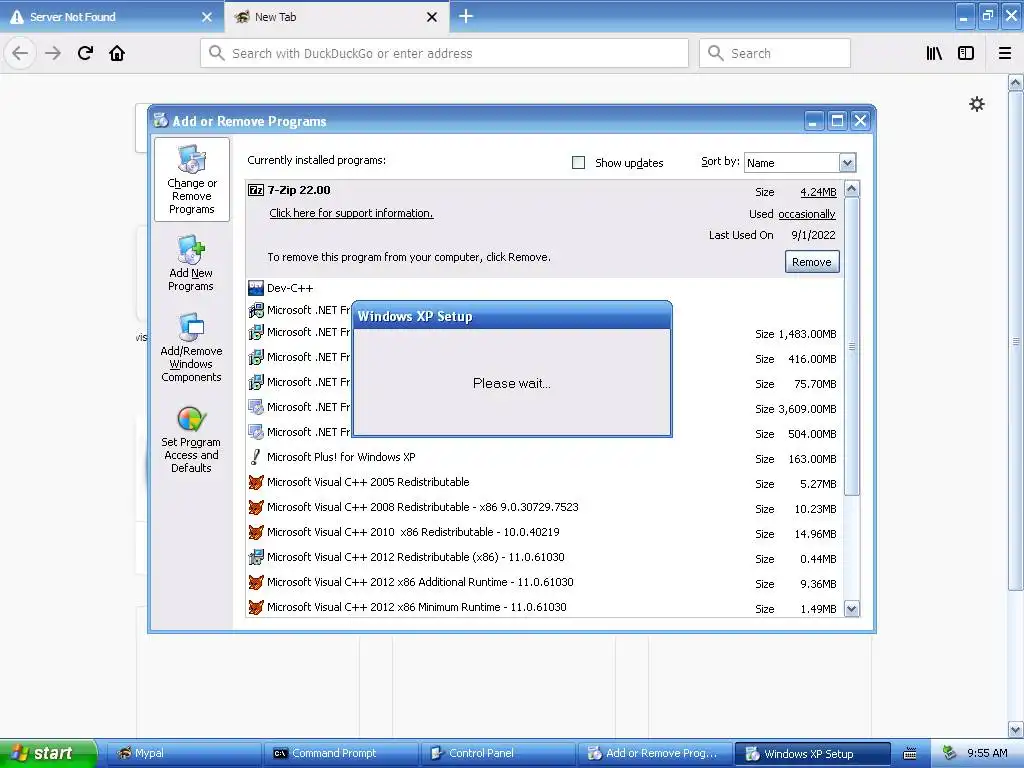Focus the DuckDuckGo address bar
This screenshot has height=768, width=1024.
coord(444,53)
